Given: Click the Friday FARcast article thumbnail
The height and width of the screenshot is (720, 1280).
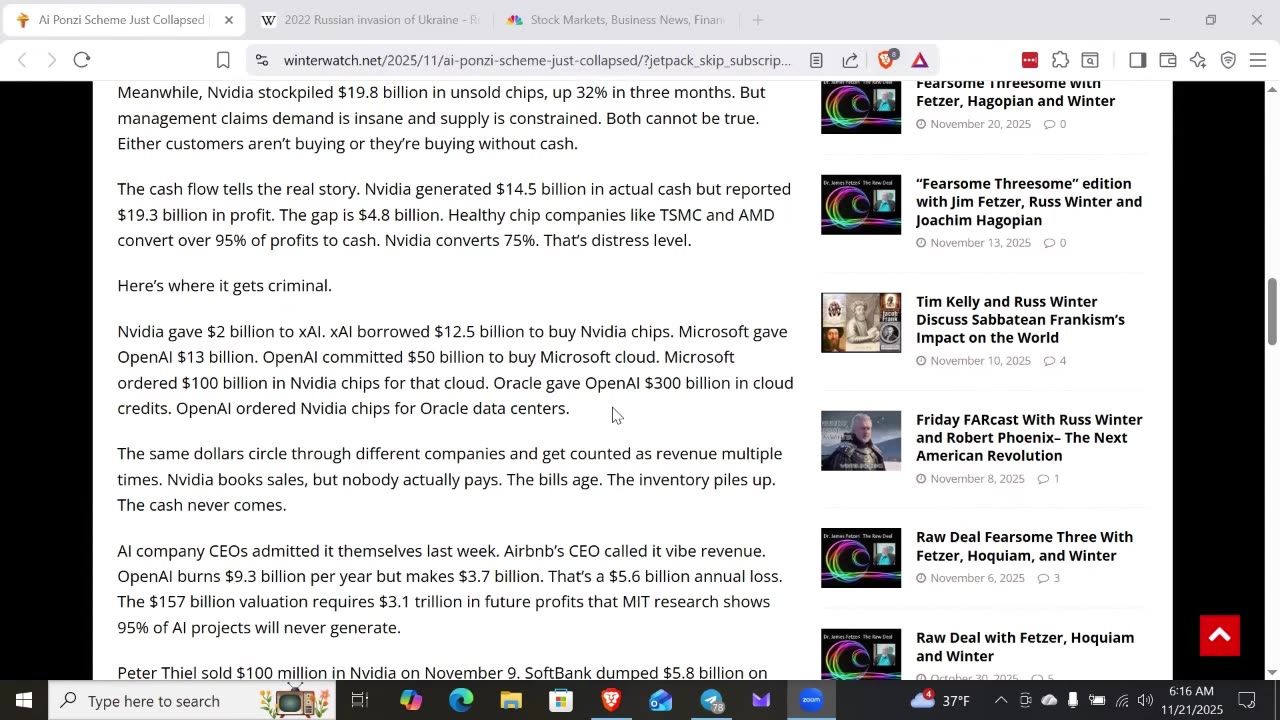Looking at the screenshot, I should tap(861, 441).
